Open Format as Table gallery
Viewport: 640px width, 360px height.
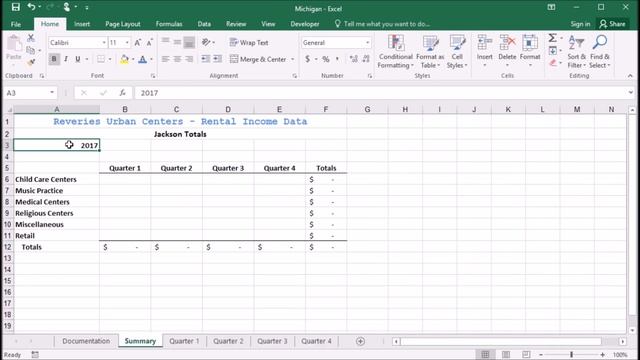[x=430, y=51]
